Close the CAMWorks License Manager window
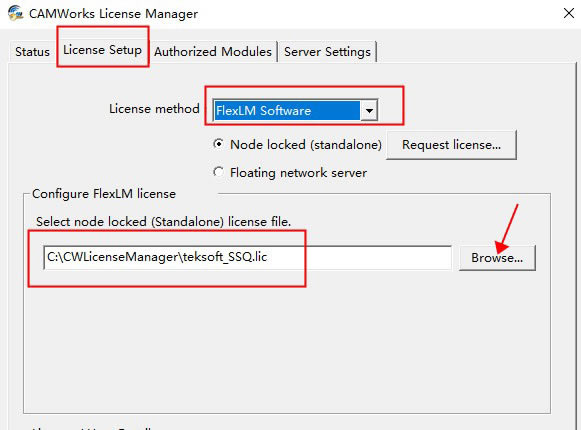This screenshot has height=430, width=581. click(568, 13)
